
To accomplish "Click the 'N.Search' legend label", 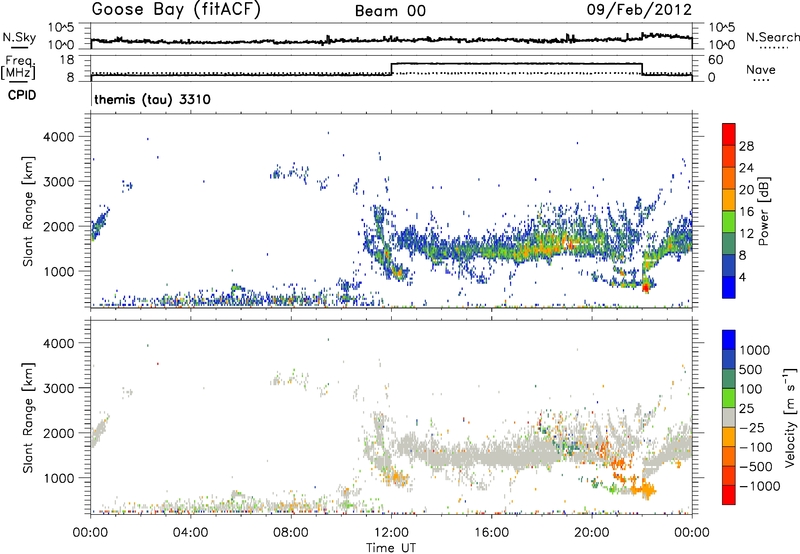I will (772, 37).
